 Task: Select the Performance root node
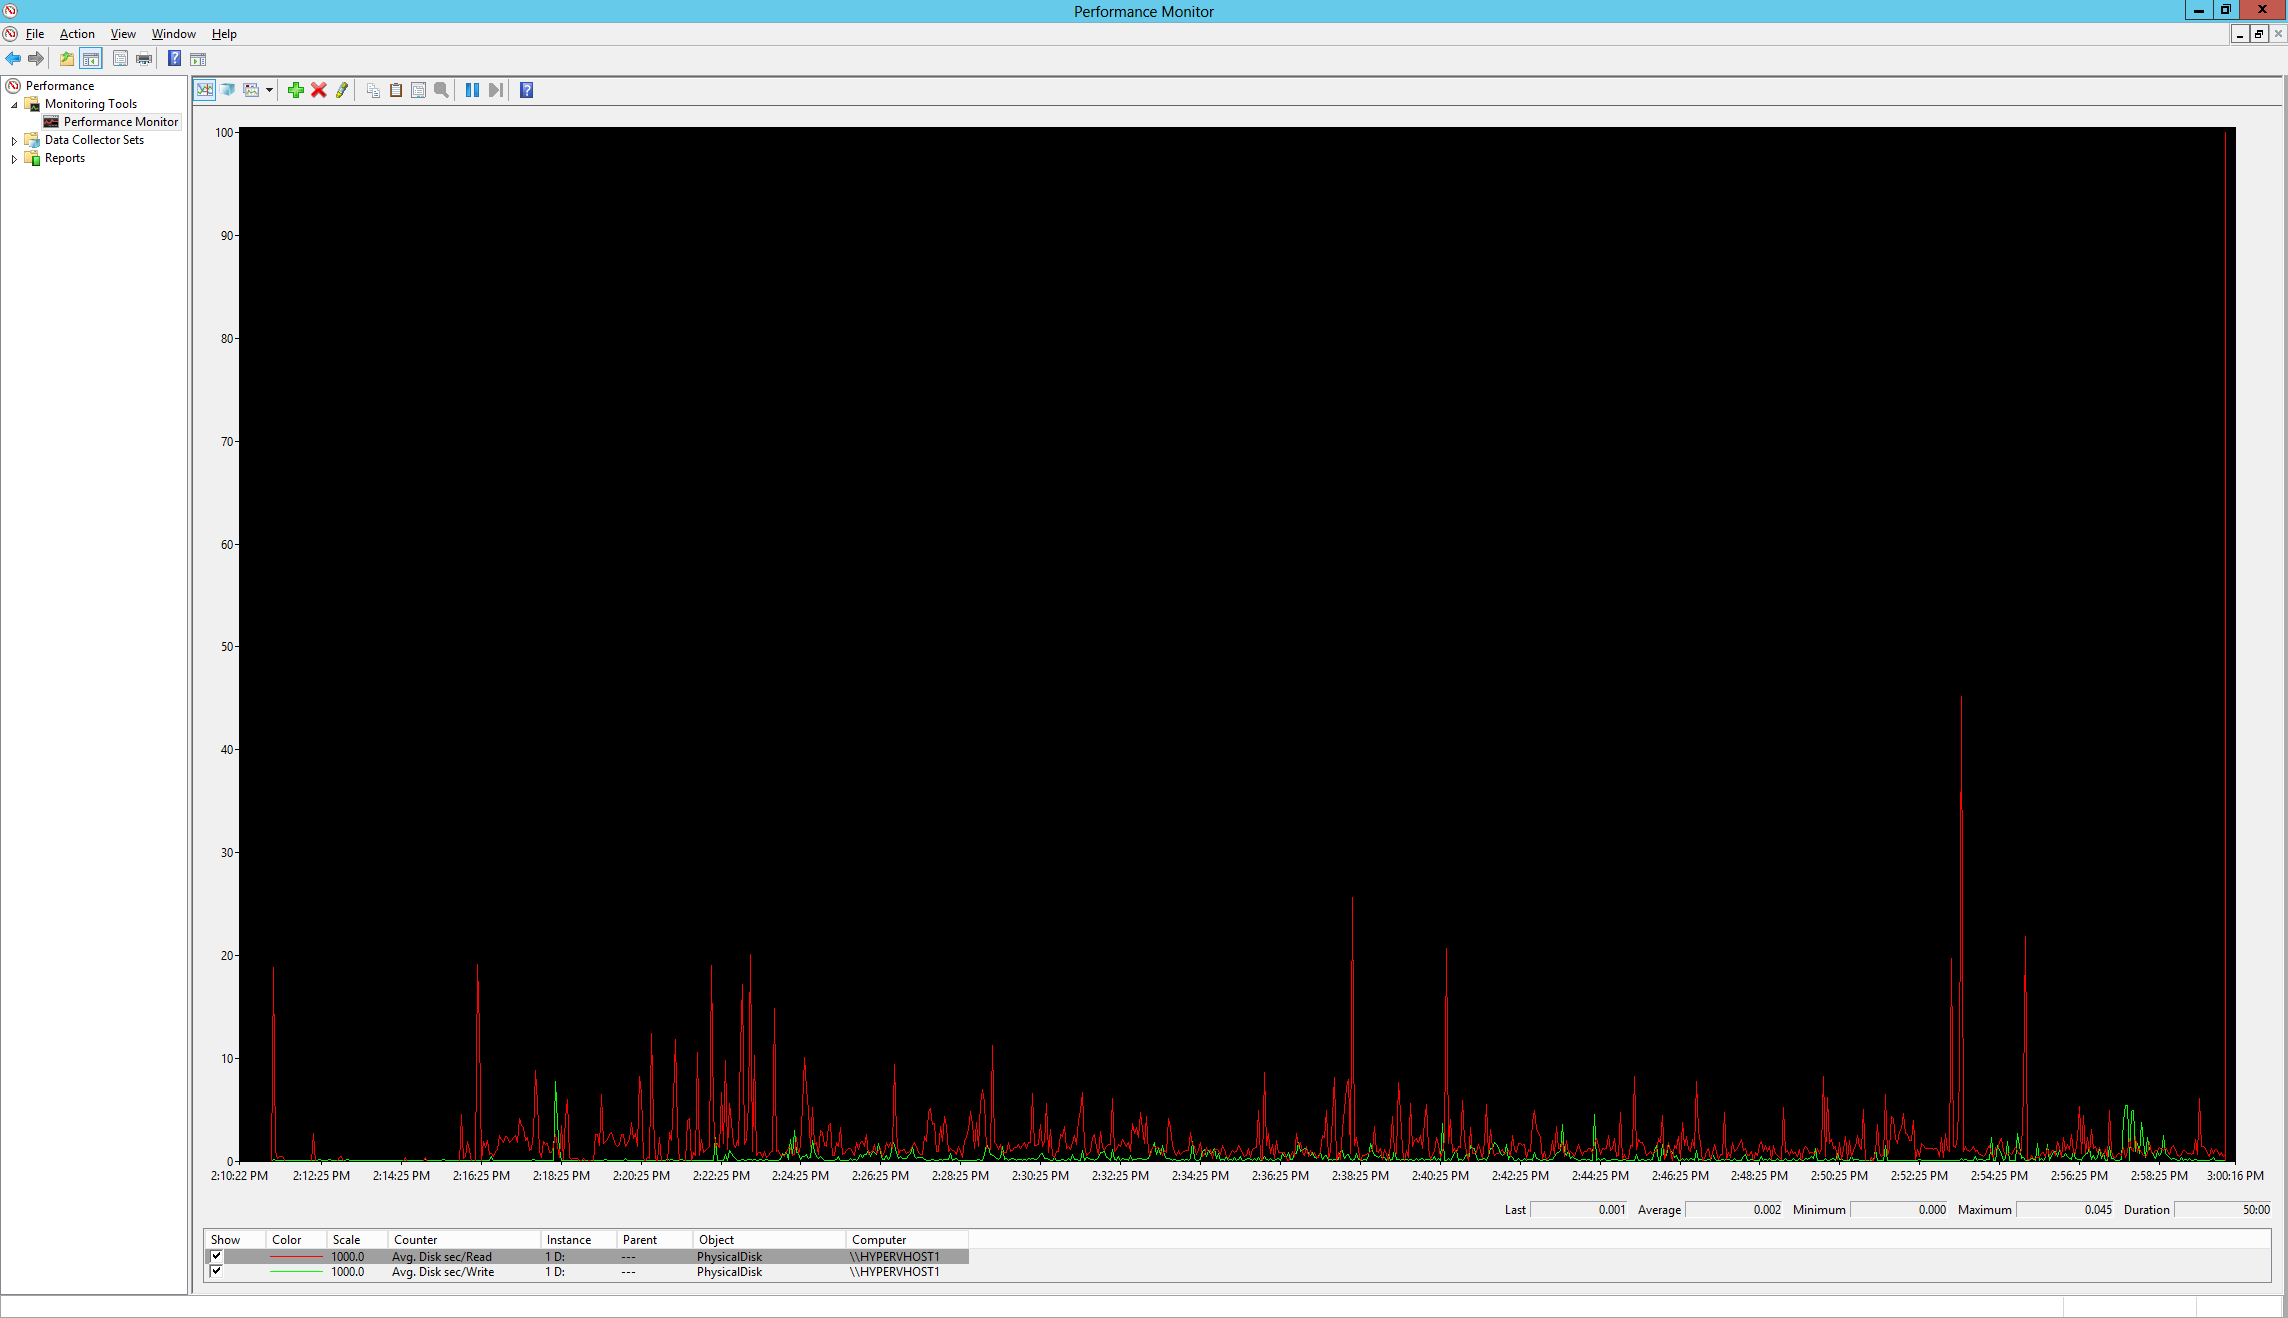[60, 86]
